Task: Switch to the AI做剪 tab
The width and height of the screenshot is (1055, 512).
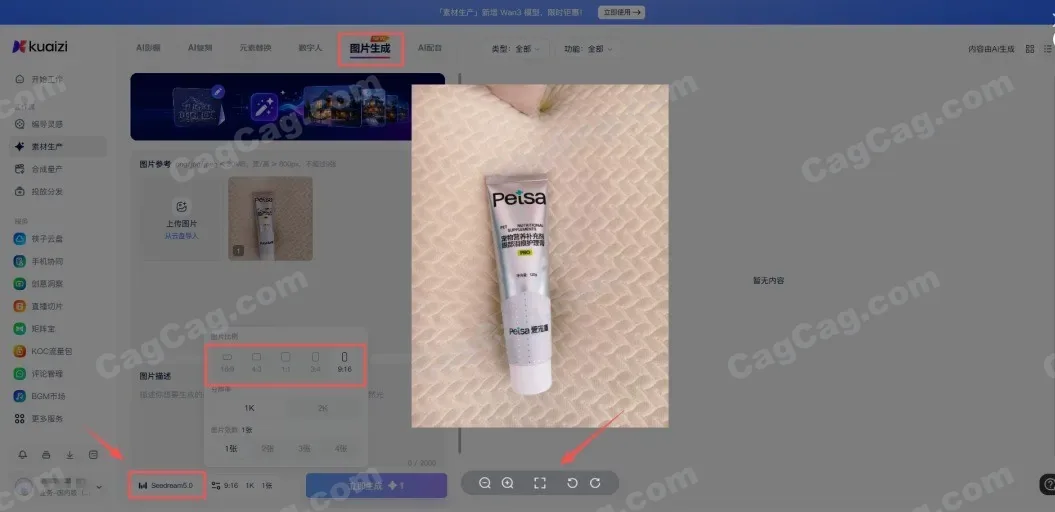Action: (x=200, y=48)
